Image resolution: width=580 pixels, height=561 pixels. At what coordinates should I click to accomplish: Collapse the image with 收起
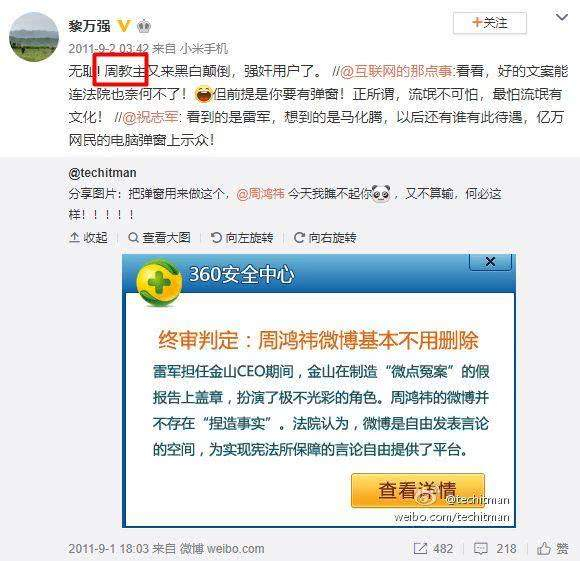pyautogui.click(x=88, y=237)
